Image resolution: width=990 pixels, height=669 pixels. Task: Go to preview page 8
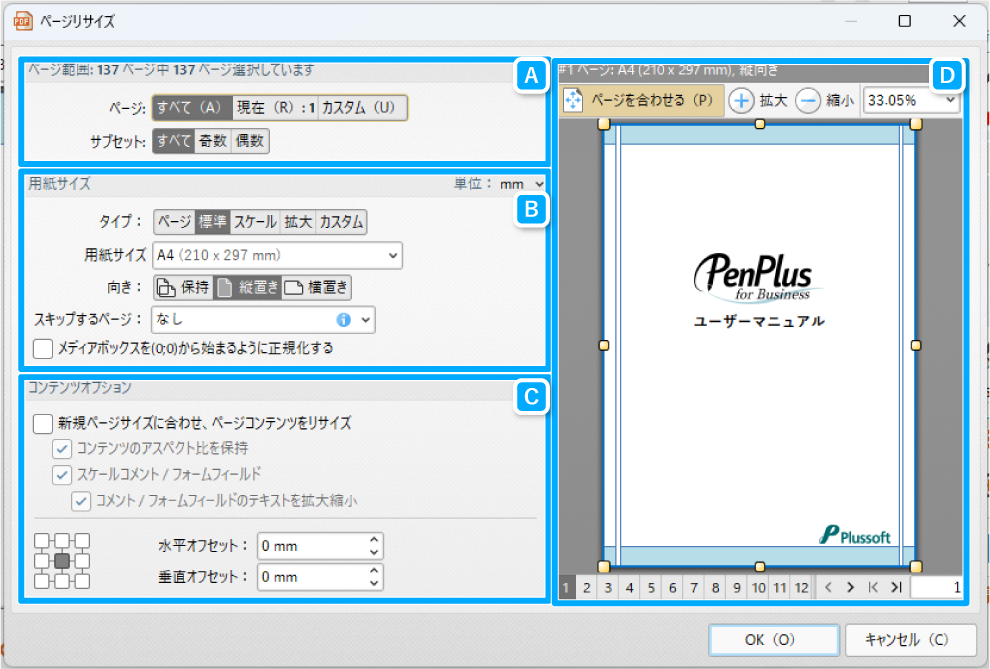tap(715, 588)
